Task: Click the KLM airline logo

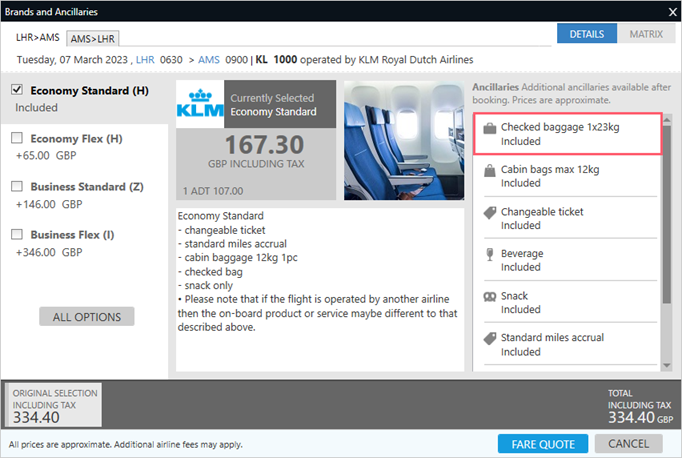Action: (x=201, y=104)
